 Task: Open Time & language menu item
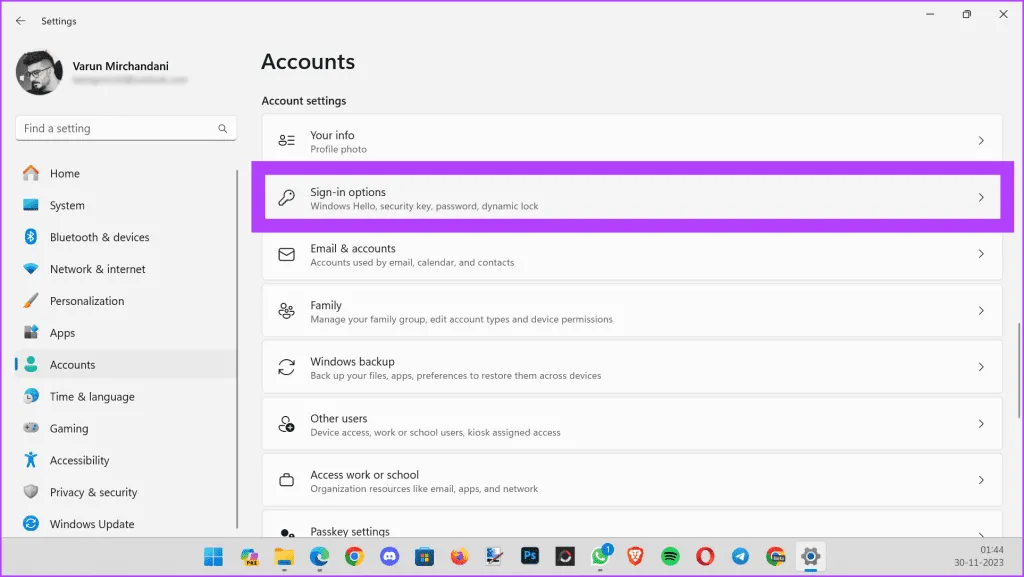point(92,396)
